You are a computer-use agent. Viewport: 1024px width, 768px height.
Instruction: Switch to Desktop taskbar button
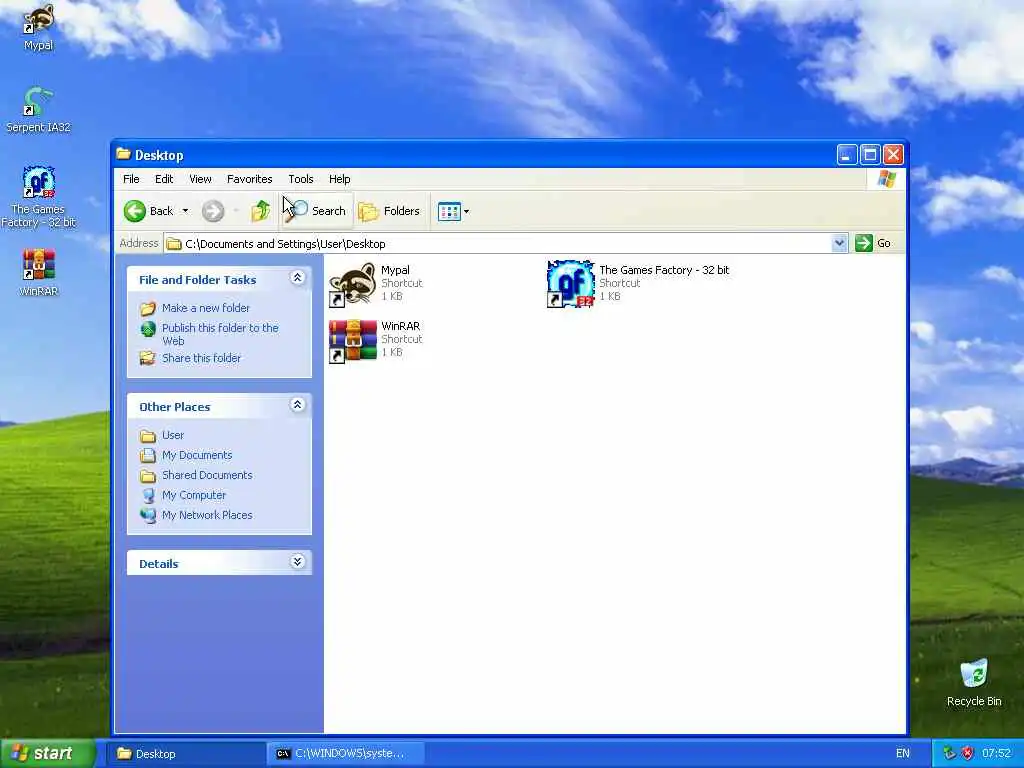click(x=186, y=754)
